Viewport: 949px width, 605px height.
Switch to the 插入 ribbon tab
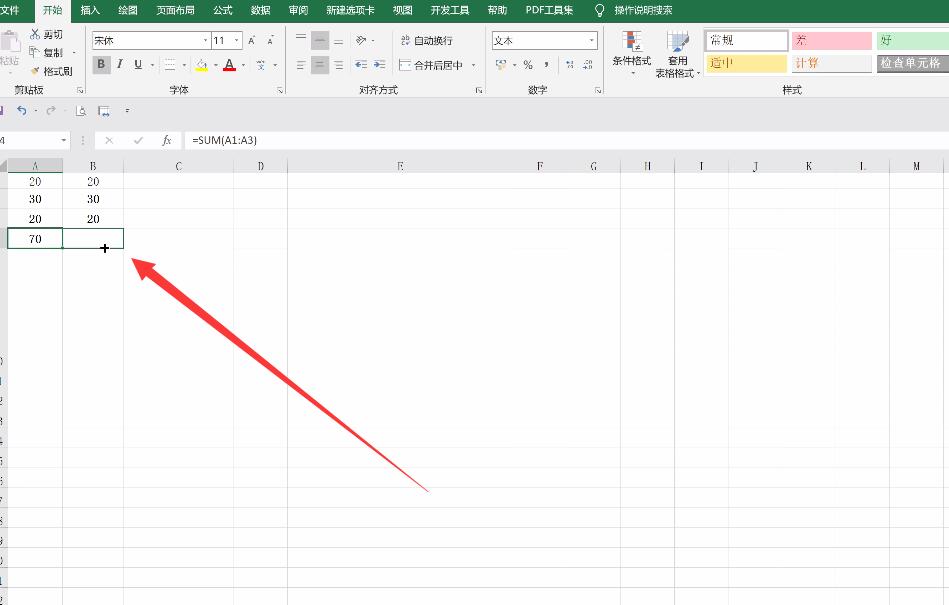(90, 10)
